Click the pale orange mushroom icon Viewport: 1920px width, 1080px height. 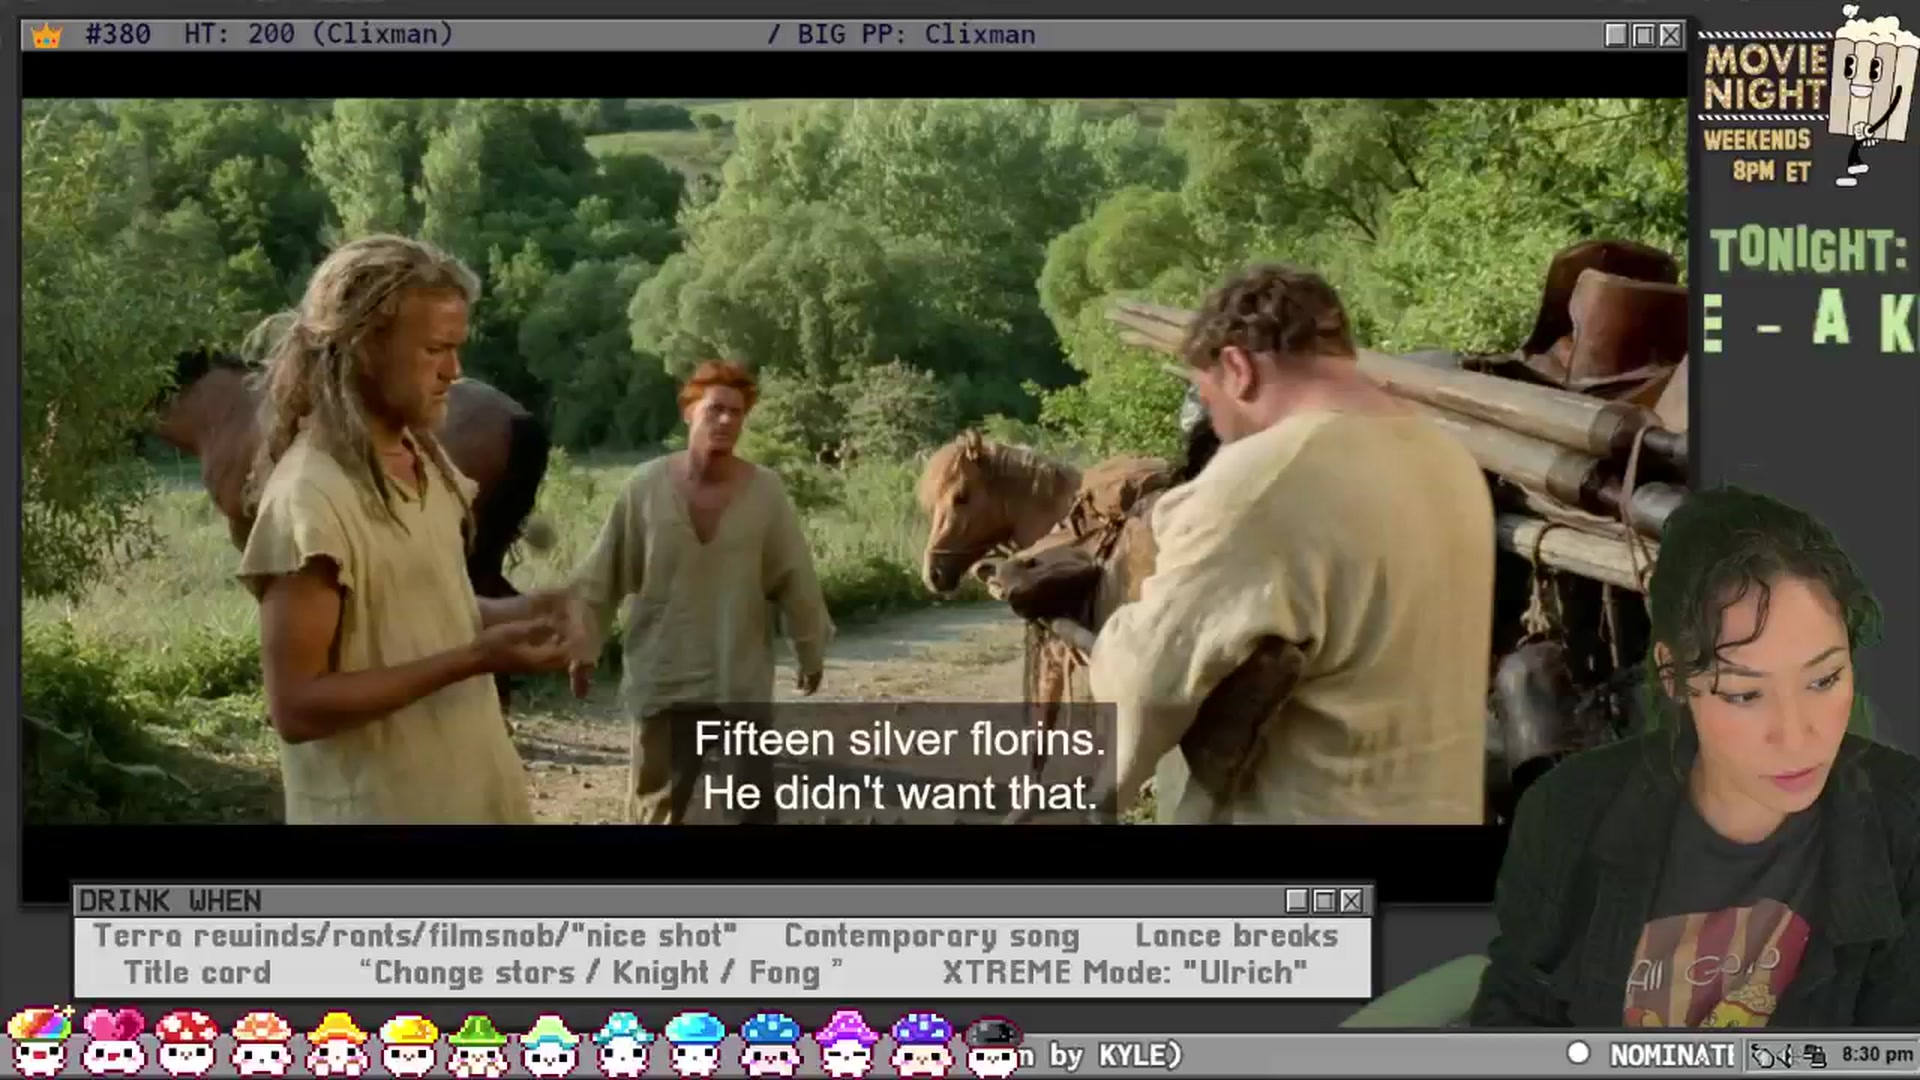(x=261, y=1041)
